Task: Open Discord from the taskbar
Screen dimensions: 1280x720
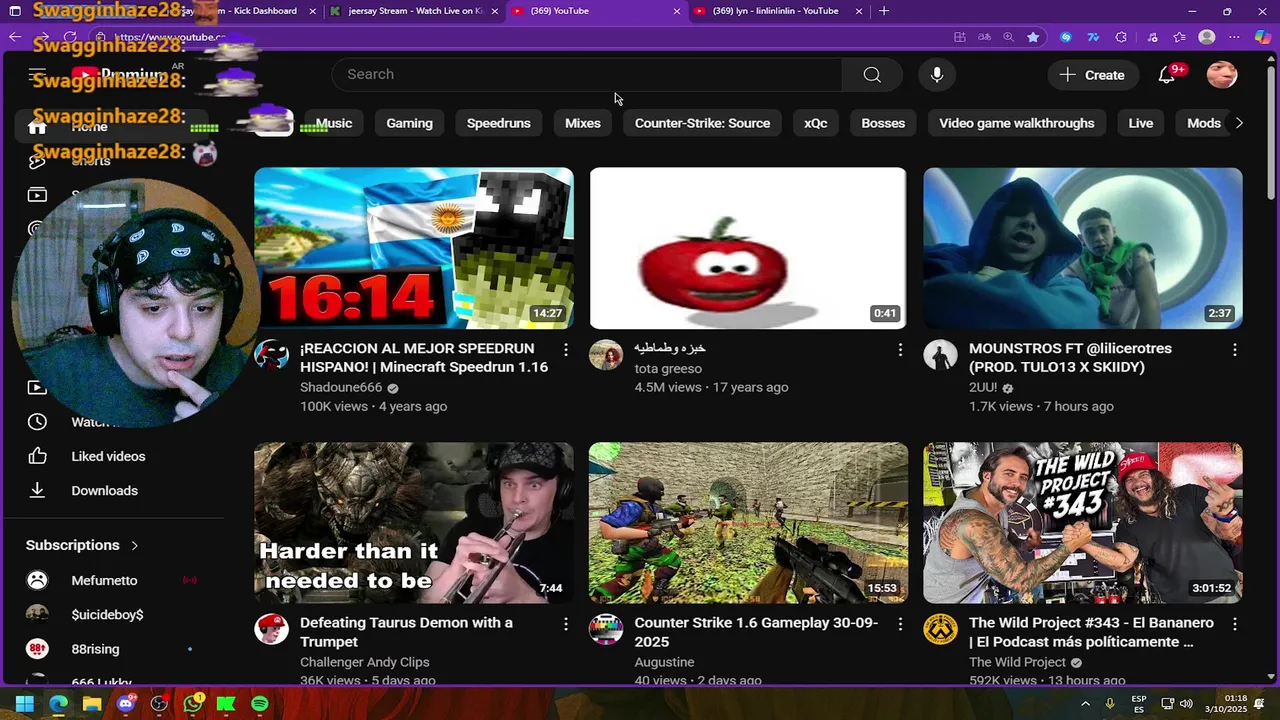Action: click(x=126, y=704)
